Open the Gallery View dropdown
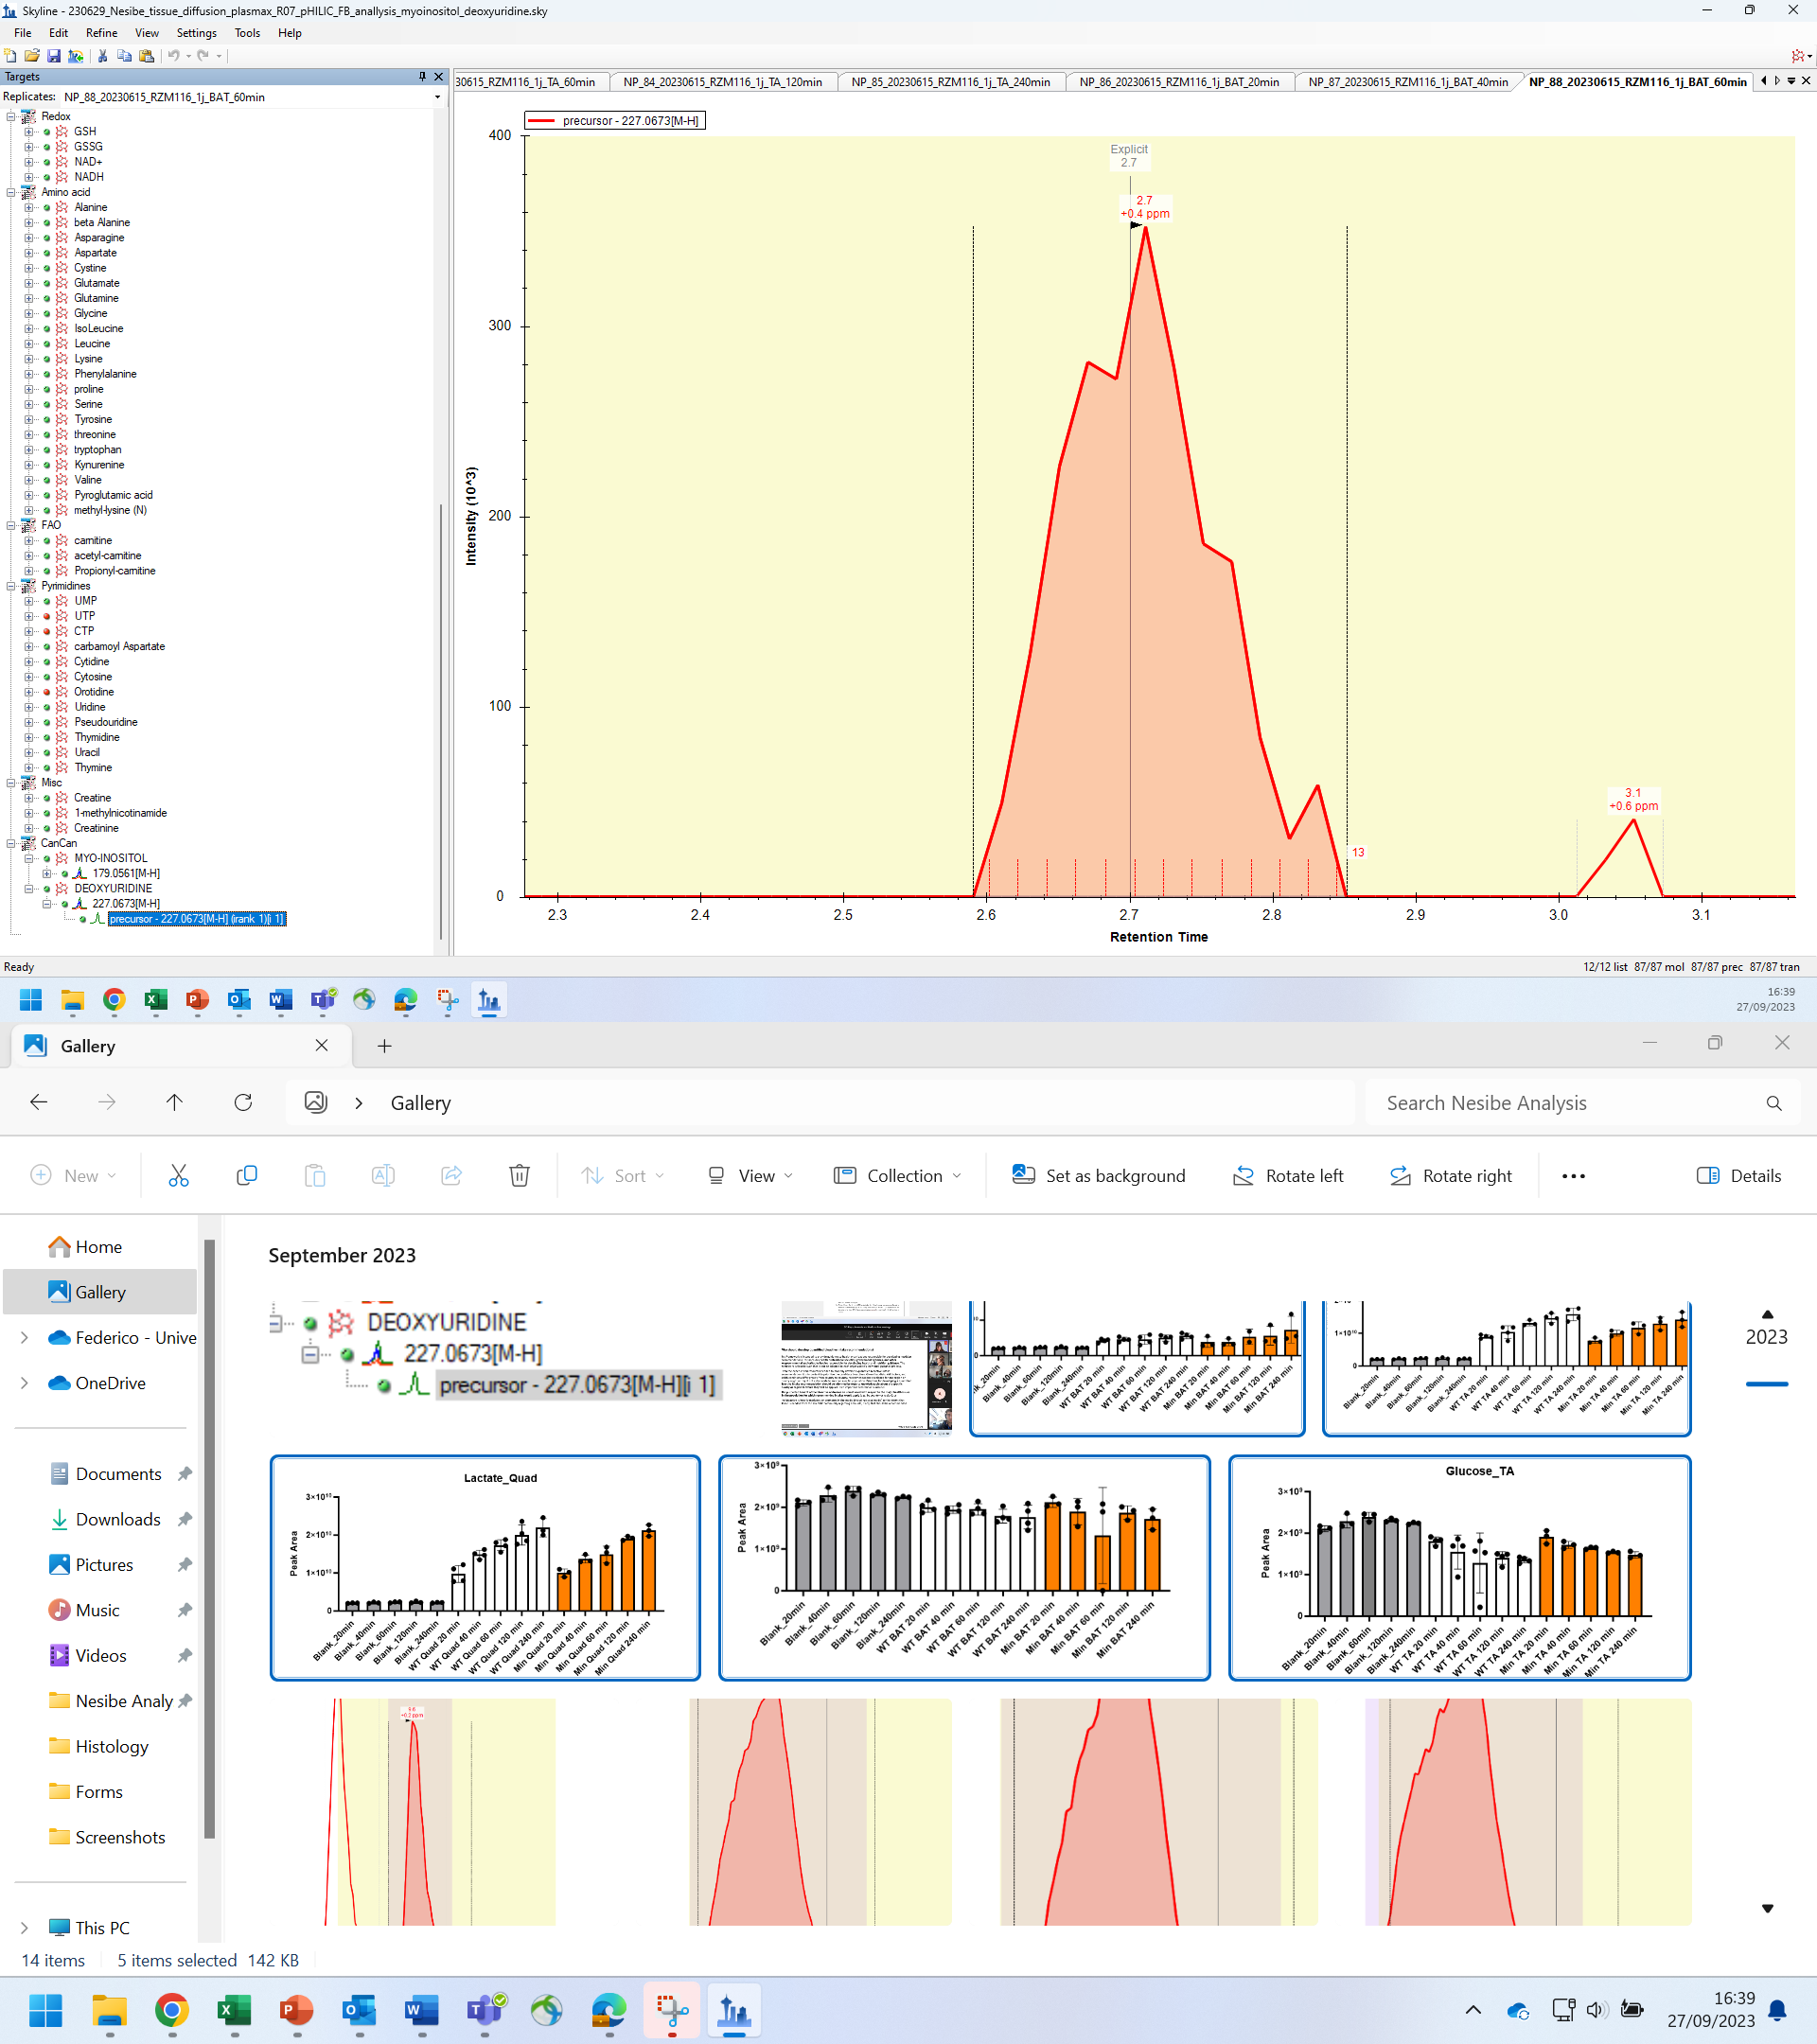The width and height of the screenshot is (1817, 2044). (x=750, y=1176)
